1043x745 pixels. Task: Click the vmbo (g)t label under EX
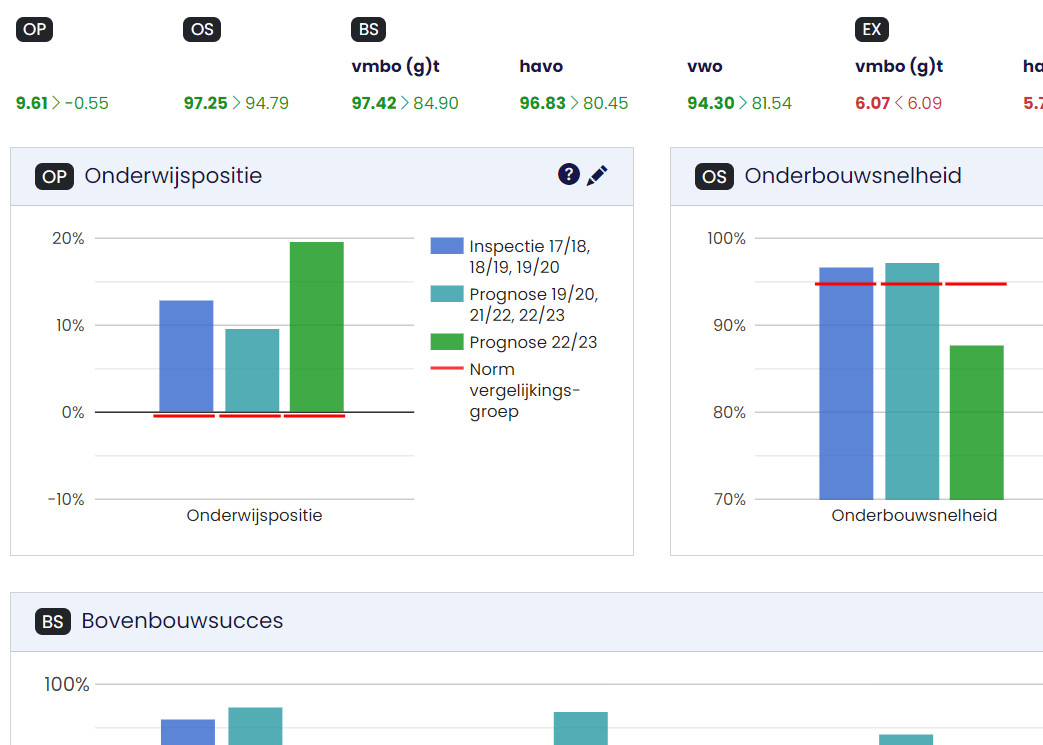click(x=899, y=67)
